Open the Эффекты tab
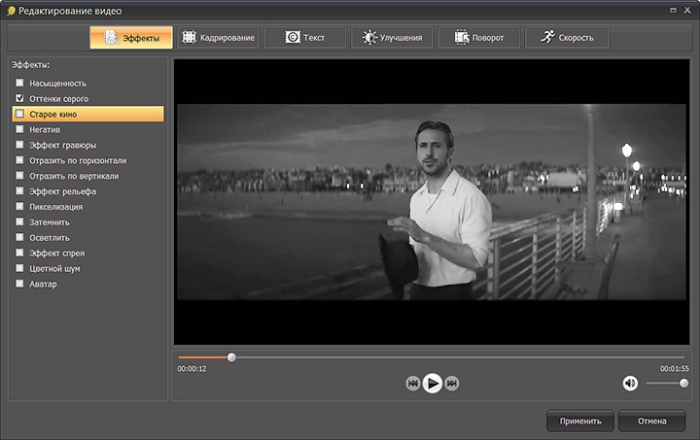This screenshot has width=700, height=440. coord(131,37)
